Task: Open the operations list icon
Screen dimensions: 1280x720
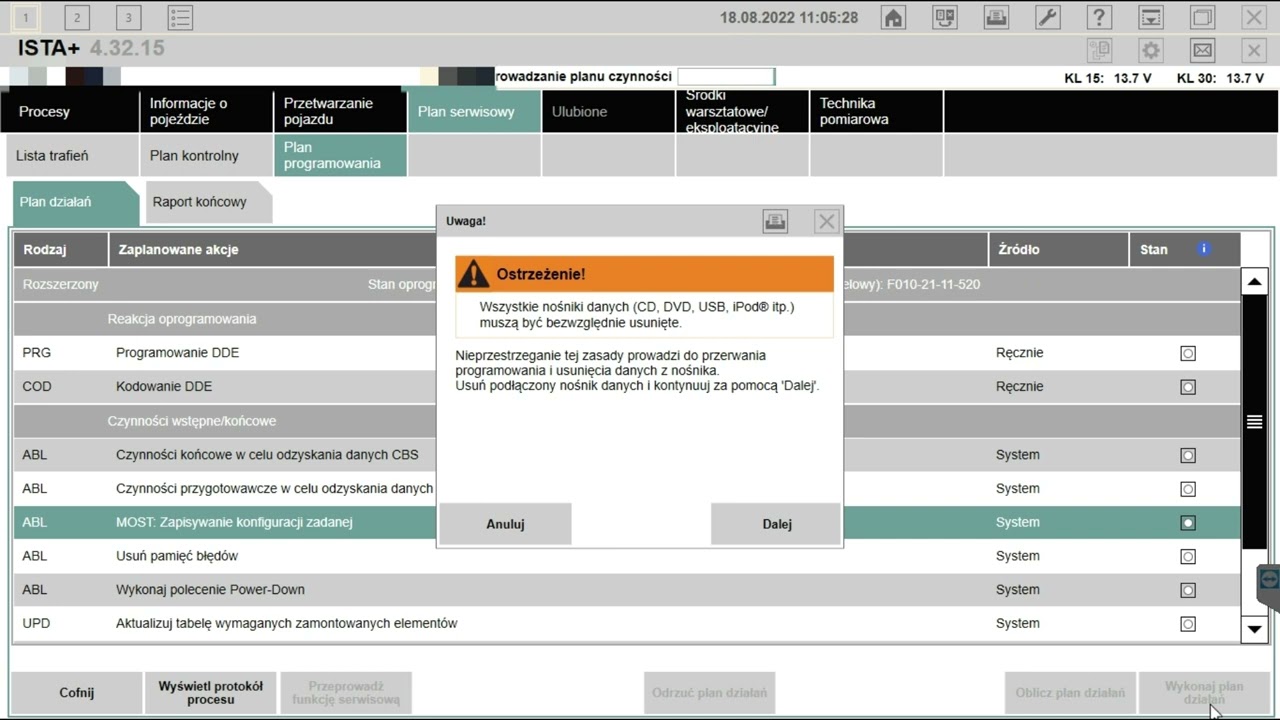Action: [x=180, y=17]
